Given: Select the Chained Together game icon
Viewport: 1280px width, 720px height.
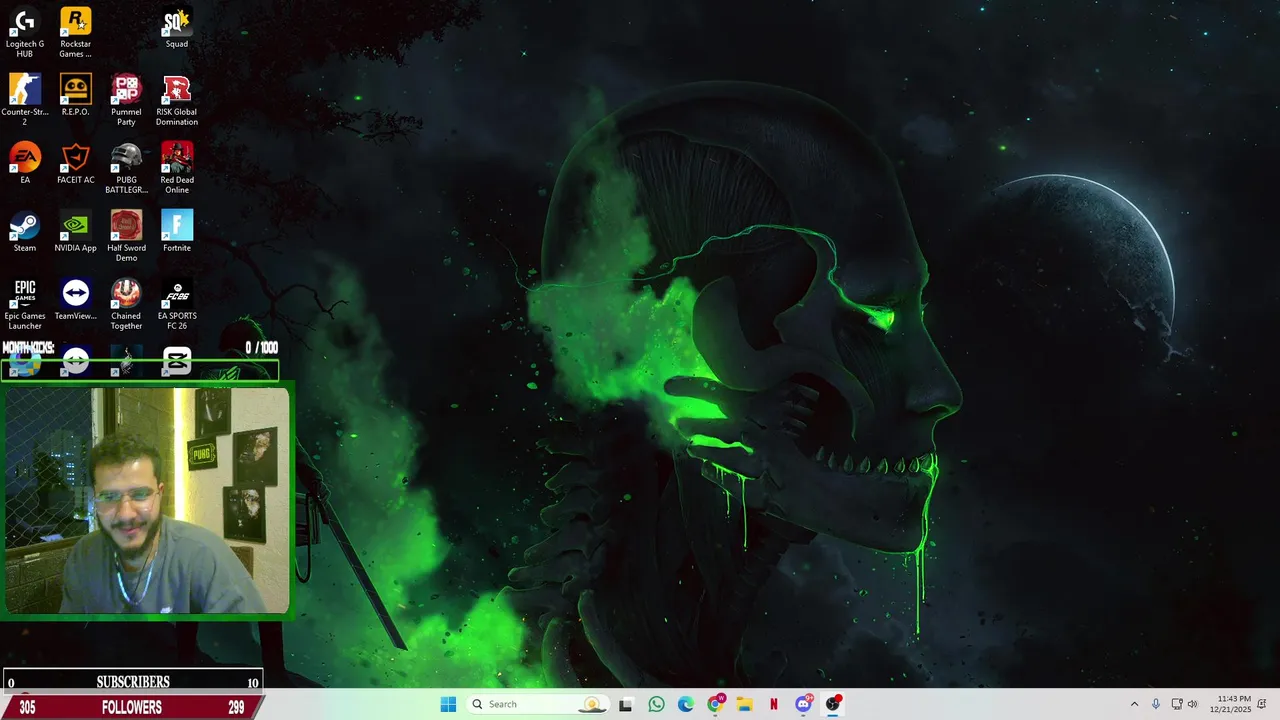Looking at the screenshot, I should (126, 304).
